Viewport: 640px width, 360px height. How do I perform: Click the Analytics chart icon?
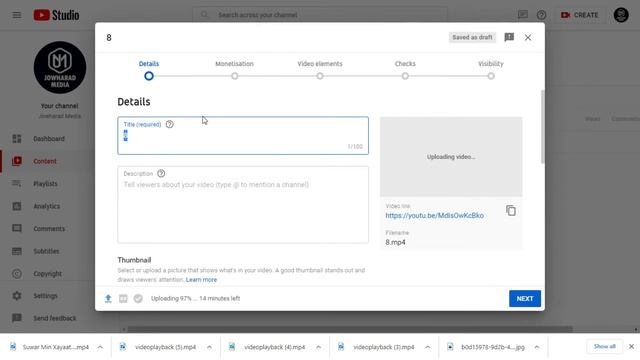pyautogui.click(x=17, y=206)
